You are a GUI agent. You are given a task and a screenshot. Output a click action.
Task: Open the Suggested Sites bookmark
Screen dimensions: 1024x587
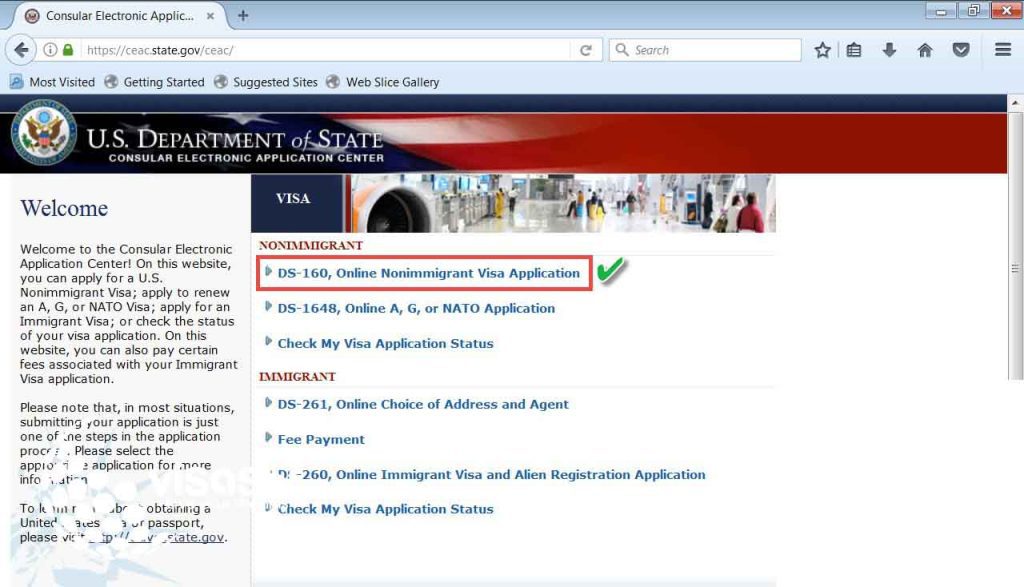[266, 82]
